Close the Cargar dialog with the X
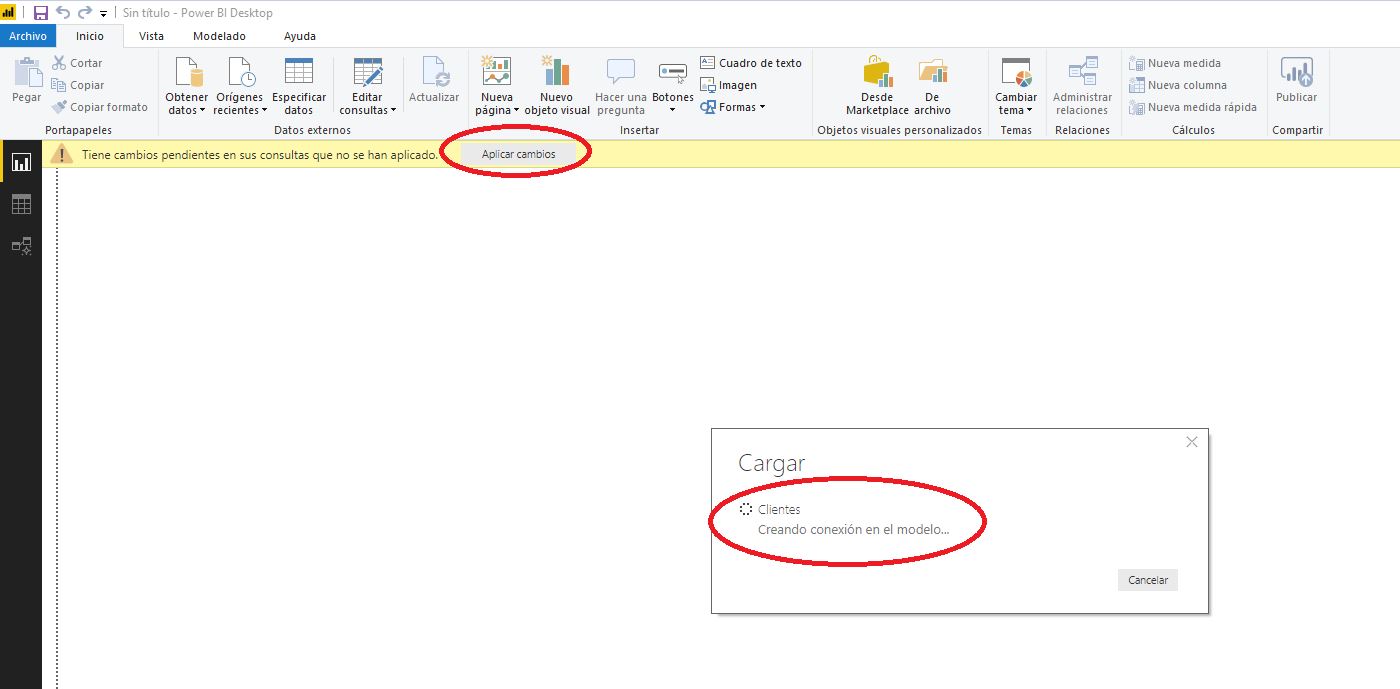Screen dimensions: 1400x689 [x=1191, y=442]
